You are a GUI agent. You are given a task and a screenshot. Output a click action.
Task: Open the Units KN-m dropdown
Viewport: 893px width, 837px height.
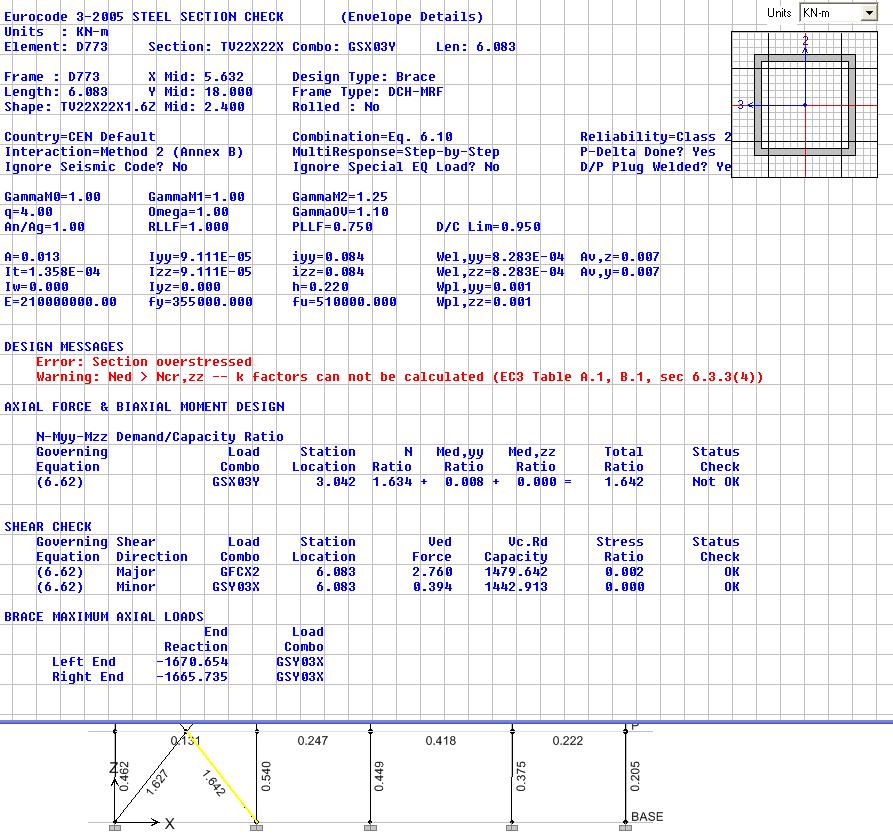coord(838,13)
